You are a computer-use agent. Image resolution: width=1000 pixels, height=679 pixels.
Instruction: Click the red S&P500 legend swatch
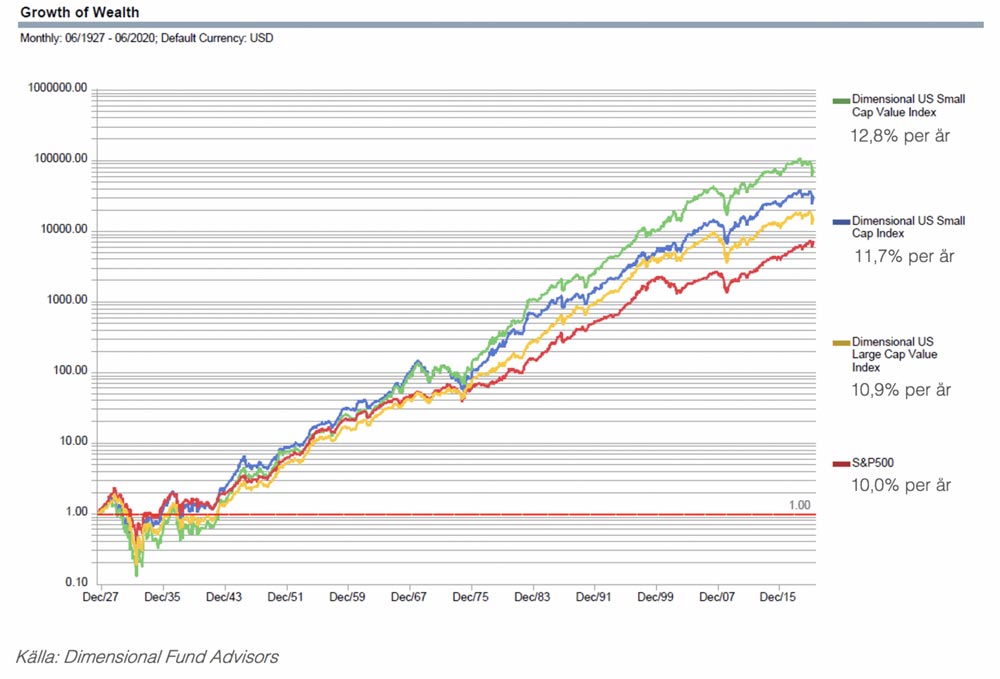[841, 464]
